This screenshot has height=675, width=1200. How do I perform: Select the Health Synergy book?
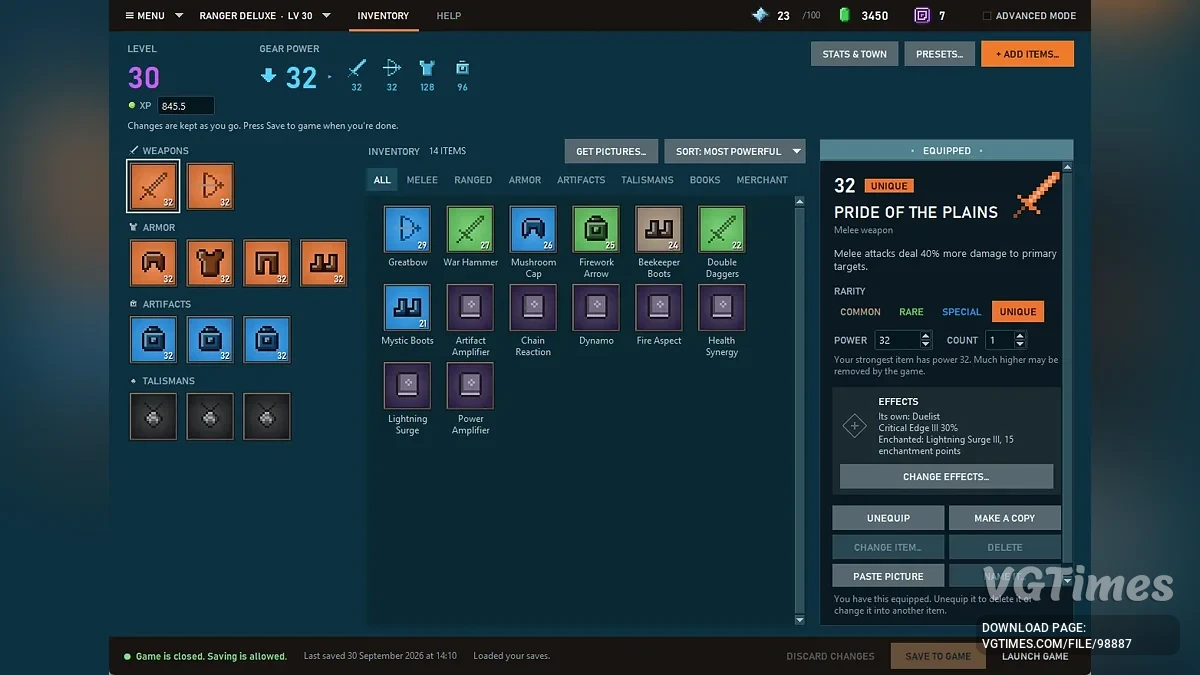click(722, 308)
